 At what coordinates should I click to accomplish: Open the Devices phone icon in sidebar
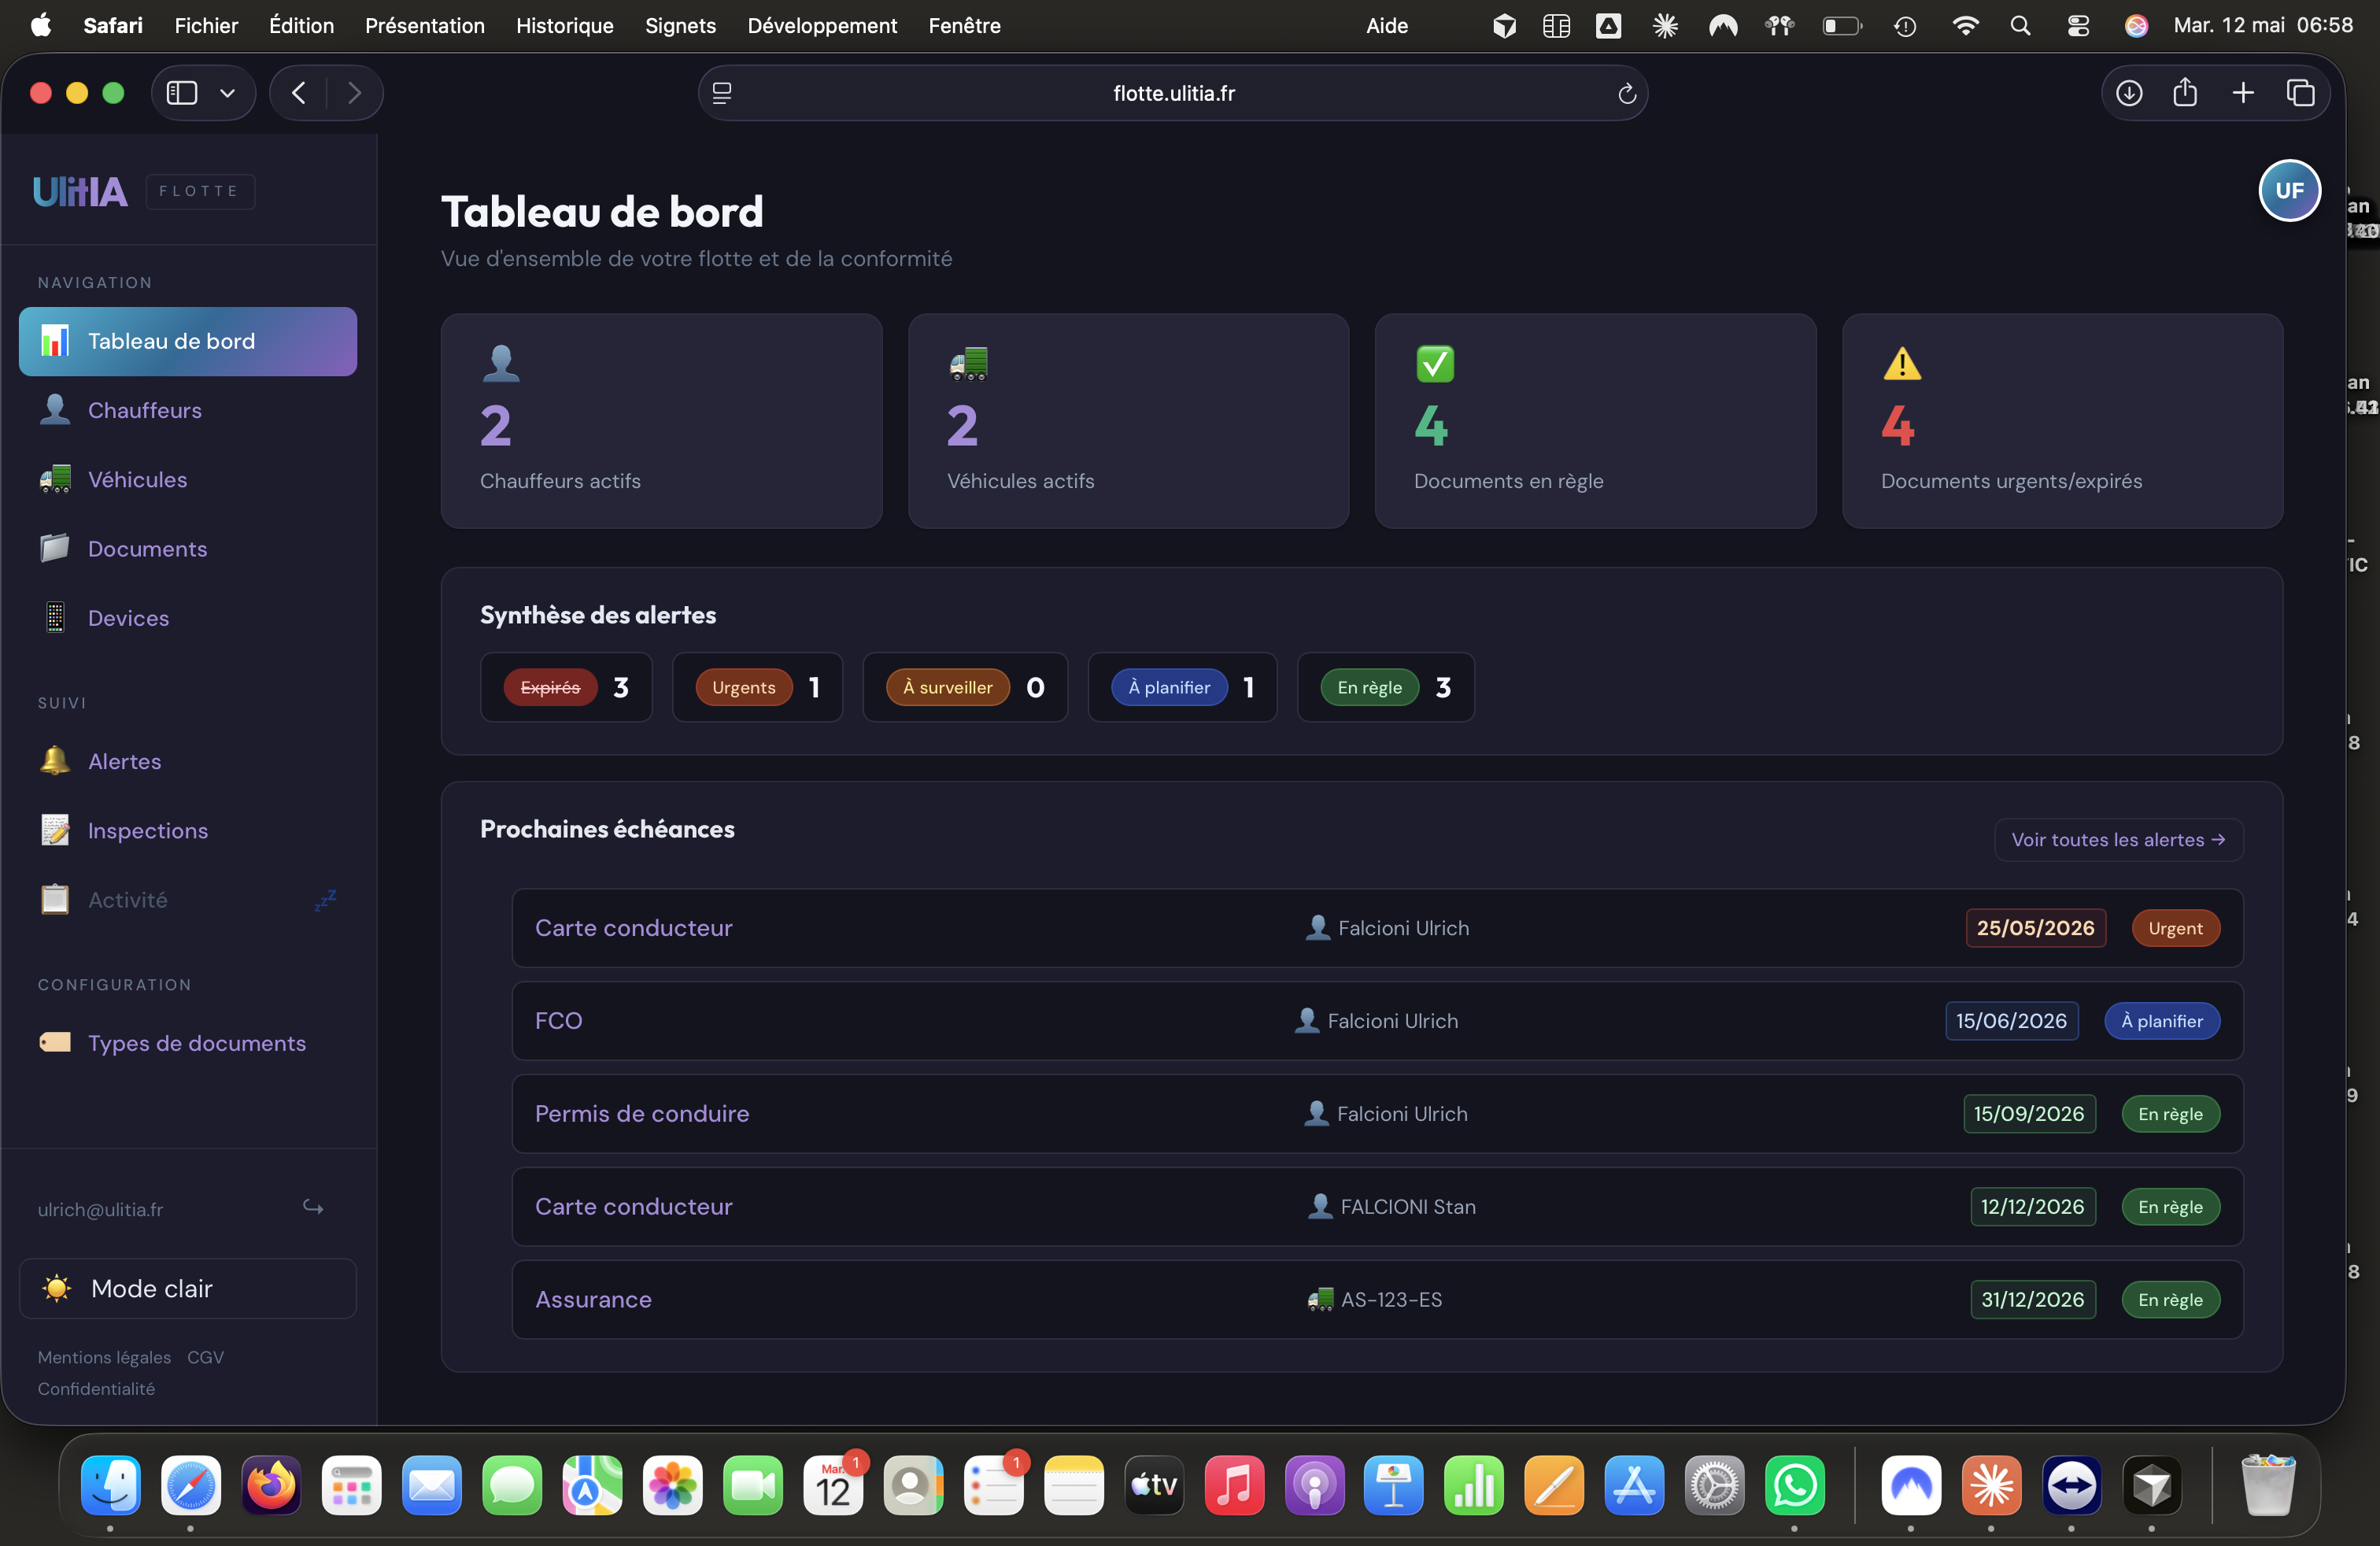[x=55, y=617]
